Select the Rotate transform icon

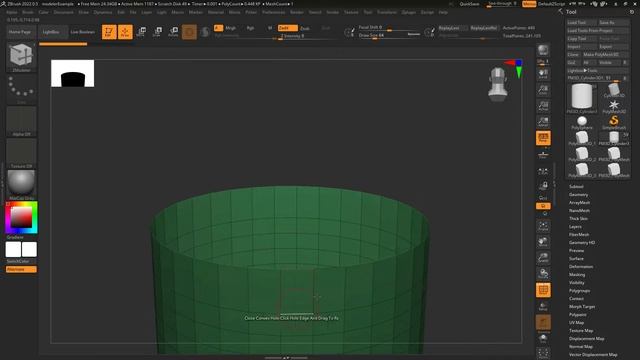pos(173,32)
